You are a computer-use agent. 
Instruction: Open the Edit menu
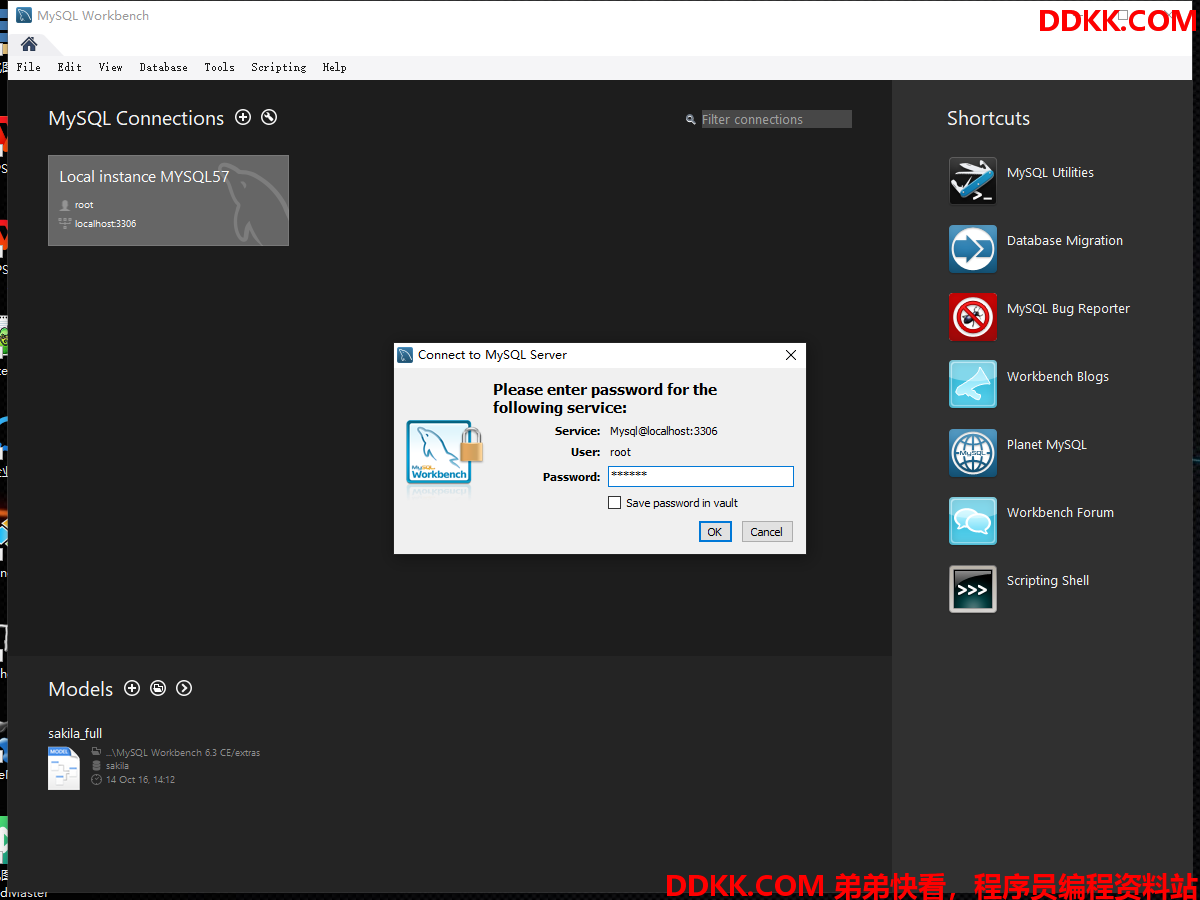tap(69, 67)
